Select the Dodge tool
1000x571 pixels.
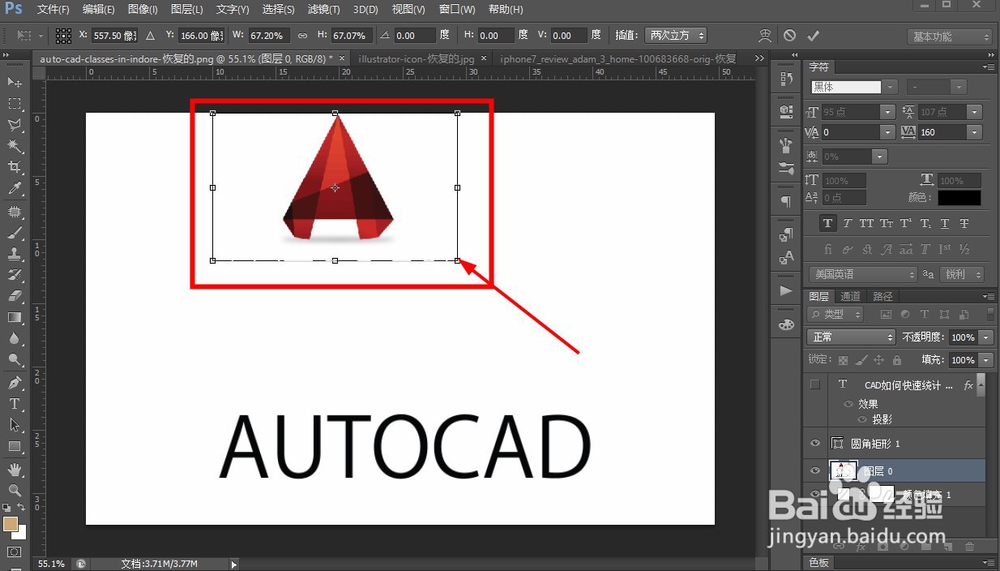[x=14, y=360]
